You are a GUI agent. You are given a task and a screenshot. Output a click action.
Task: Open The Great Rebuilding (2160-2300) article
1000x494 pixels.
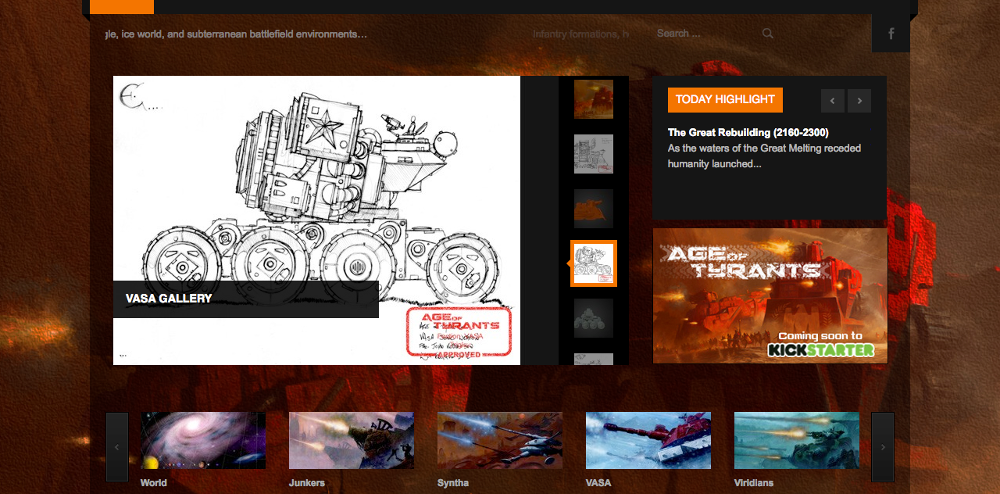click(x=748, y=132)
